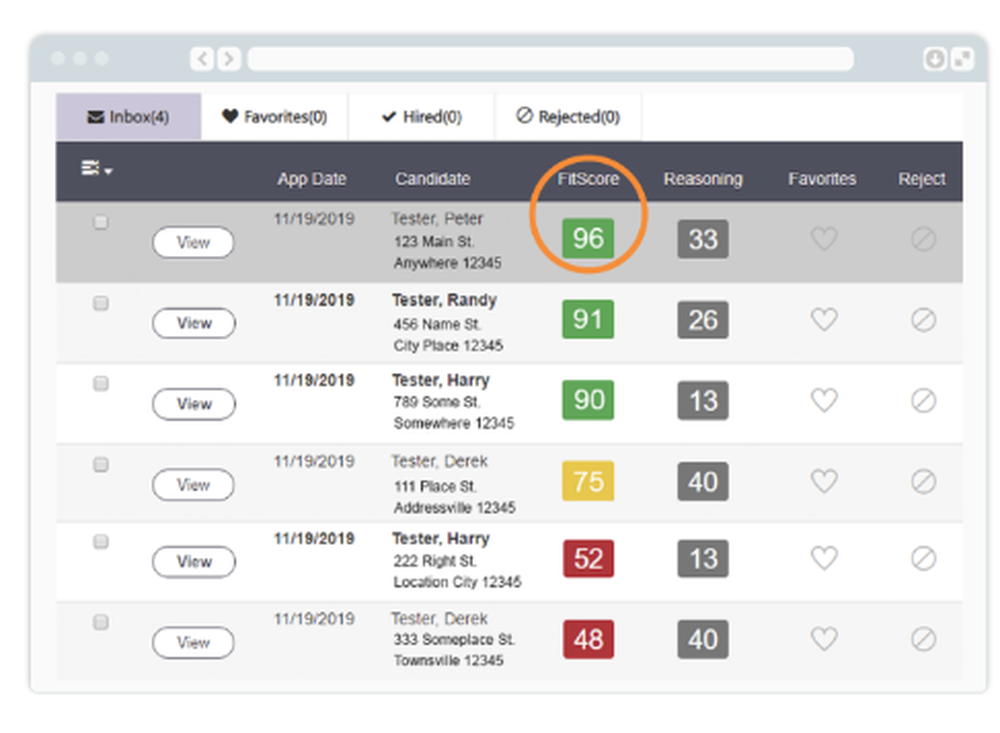Click browser back arrow button
The width and height of the screenshot is (1000, 733).
(203, 59)
